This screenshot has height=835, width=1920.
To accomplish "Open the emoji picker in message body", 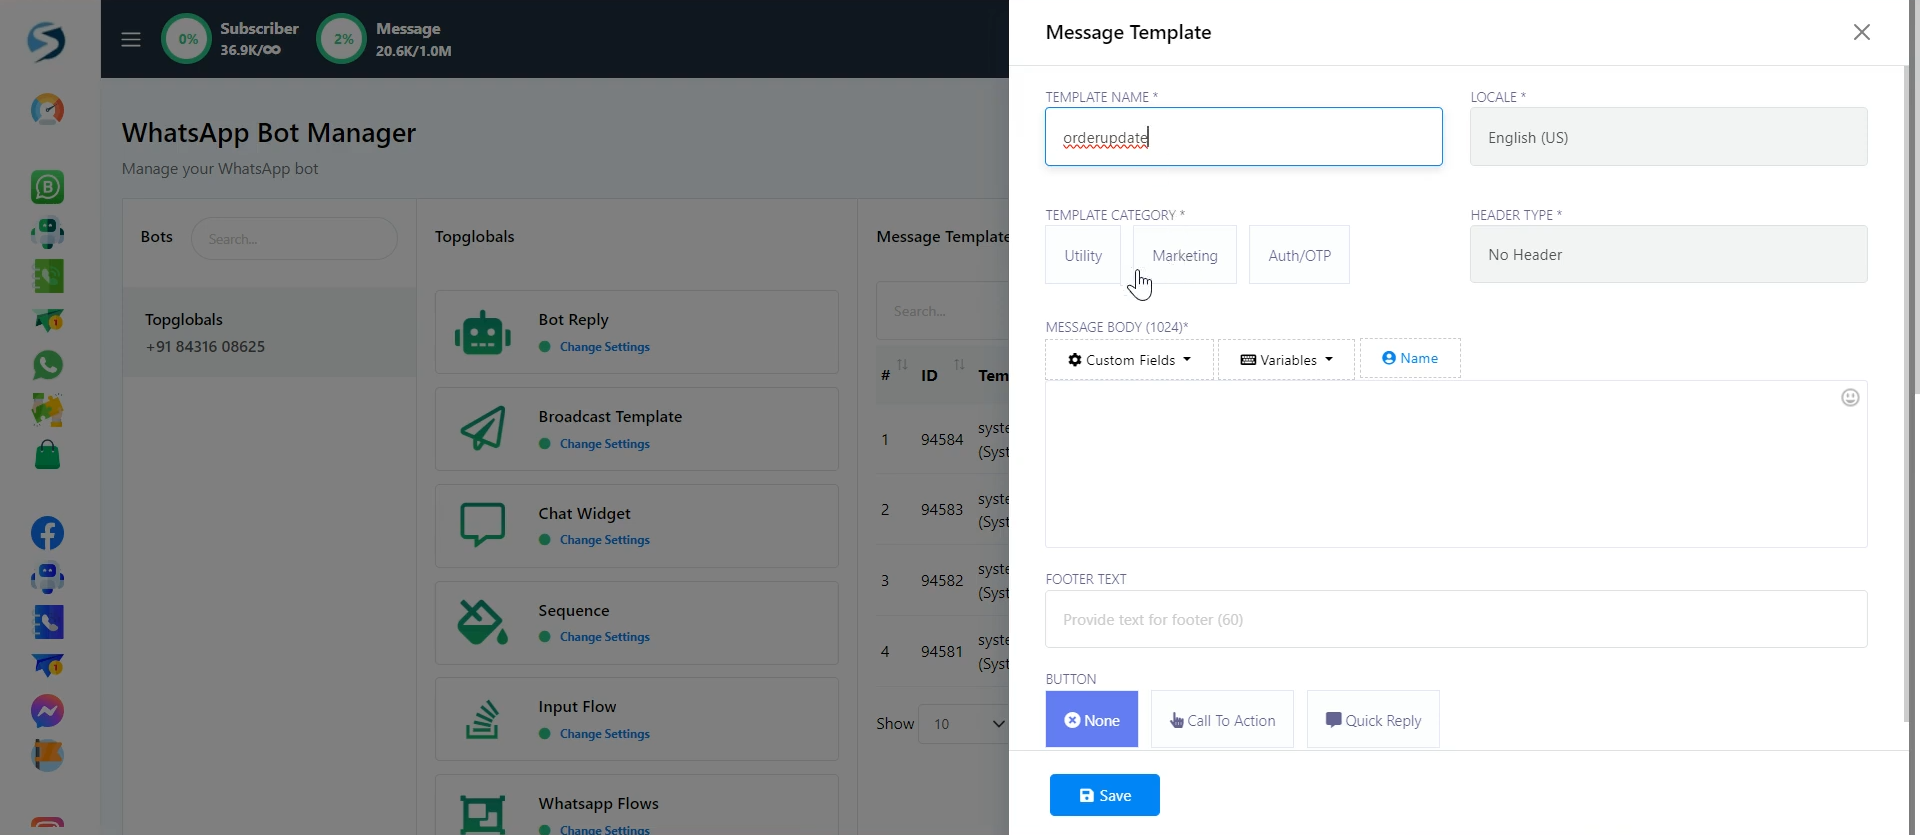I will point(1850,398).
